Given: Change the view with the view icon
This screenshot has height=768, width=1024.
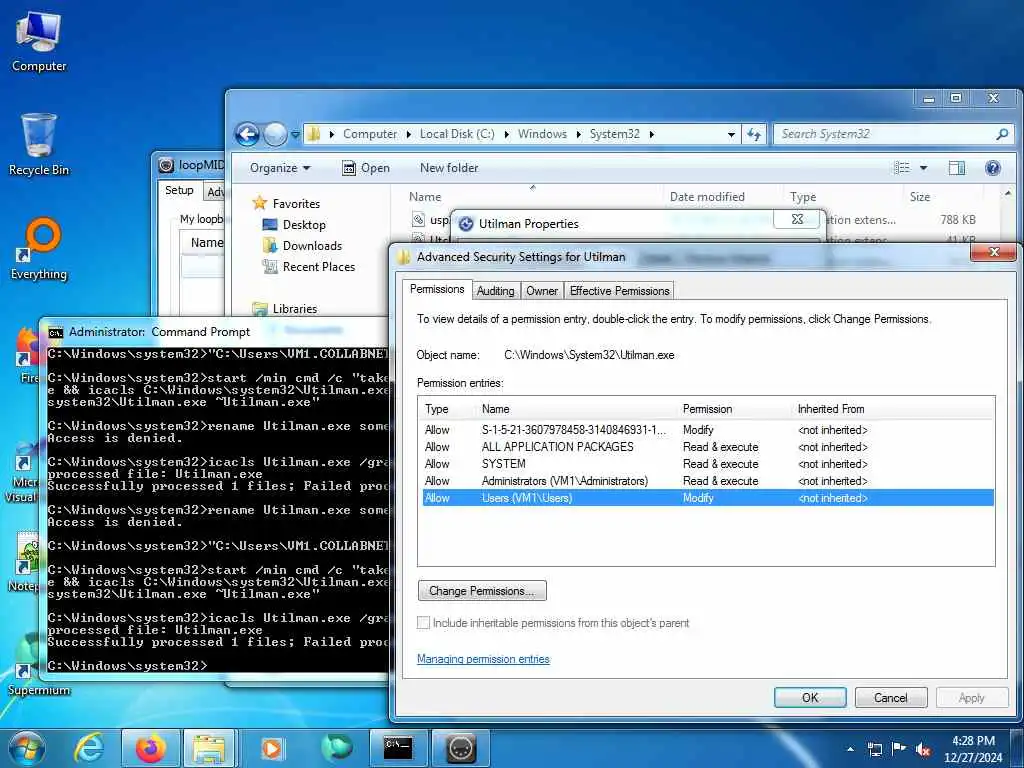Looking at the screenshot, I should pyautogui.click(x=902, y=168).
